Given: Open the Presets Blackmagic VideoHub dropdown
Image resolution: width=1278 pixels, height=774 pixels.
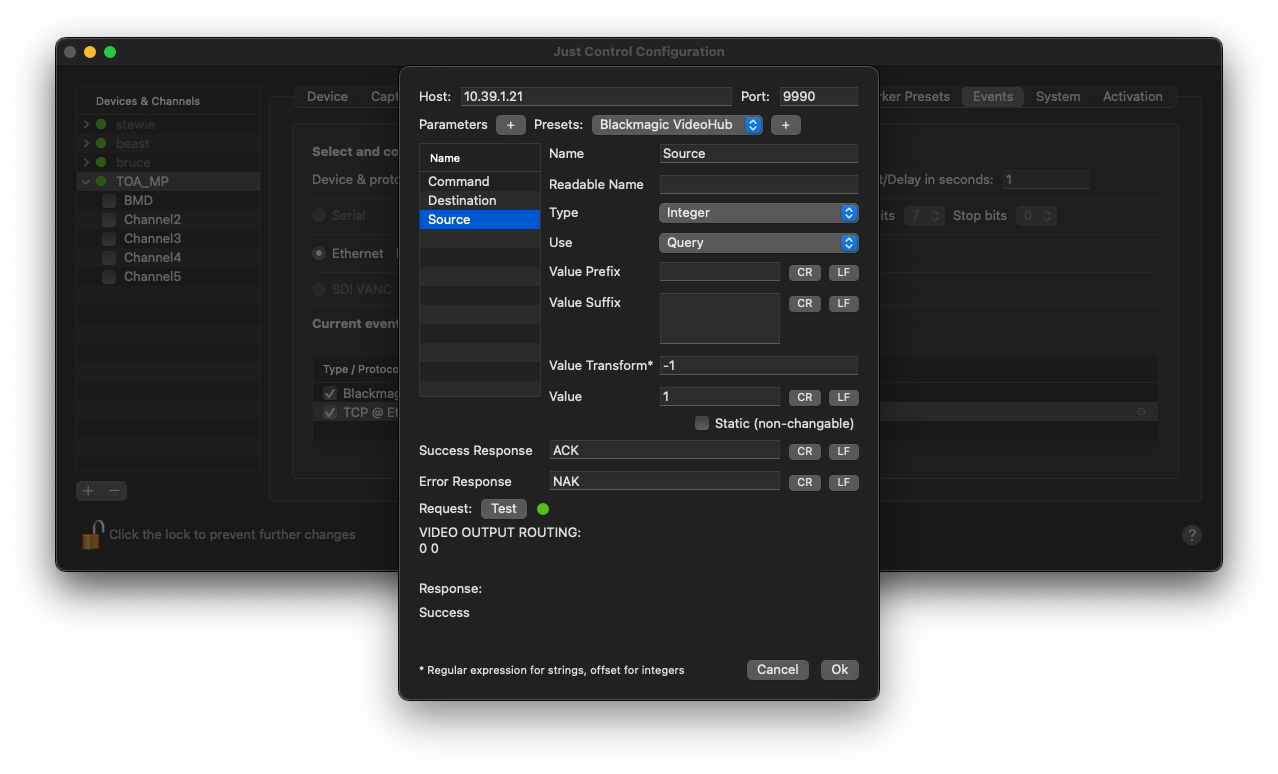Looking at the screenshot, I should (677, 125).
